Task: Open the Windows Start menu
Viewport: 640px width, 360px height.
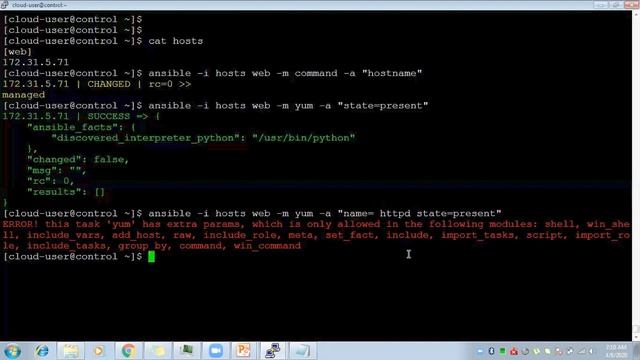Action: [x=12, y=351]
